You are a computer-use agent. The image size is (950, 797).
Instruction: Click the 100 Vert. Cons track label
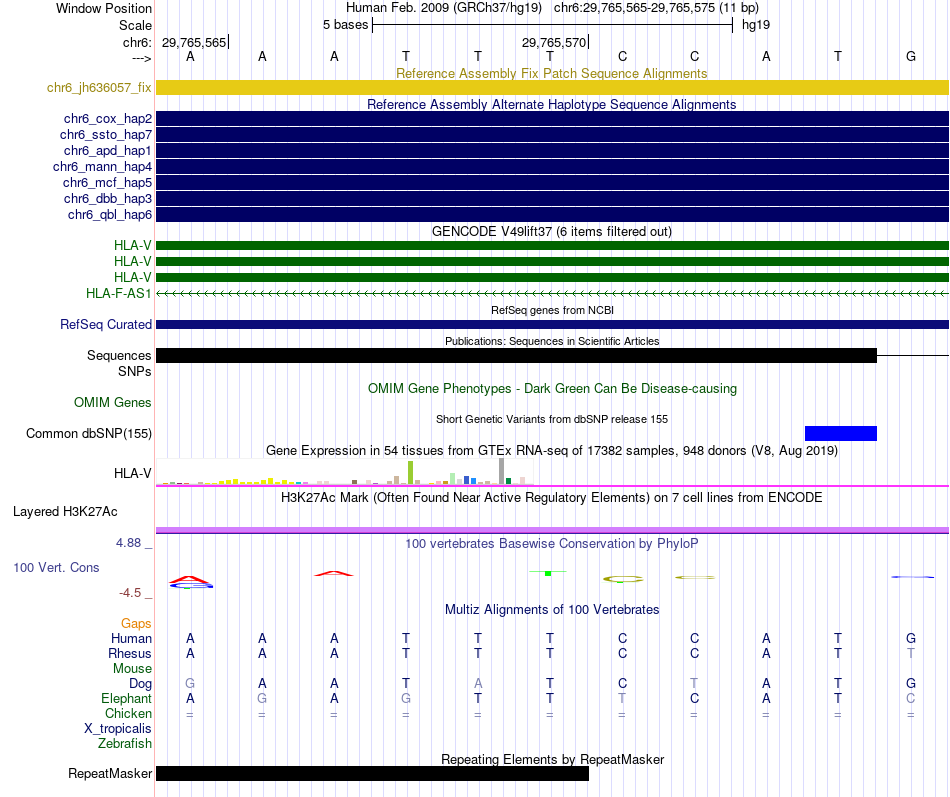[56, 567]
